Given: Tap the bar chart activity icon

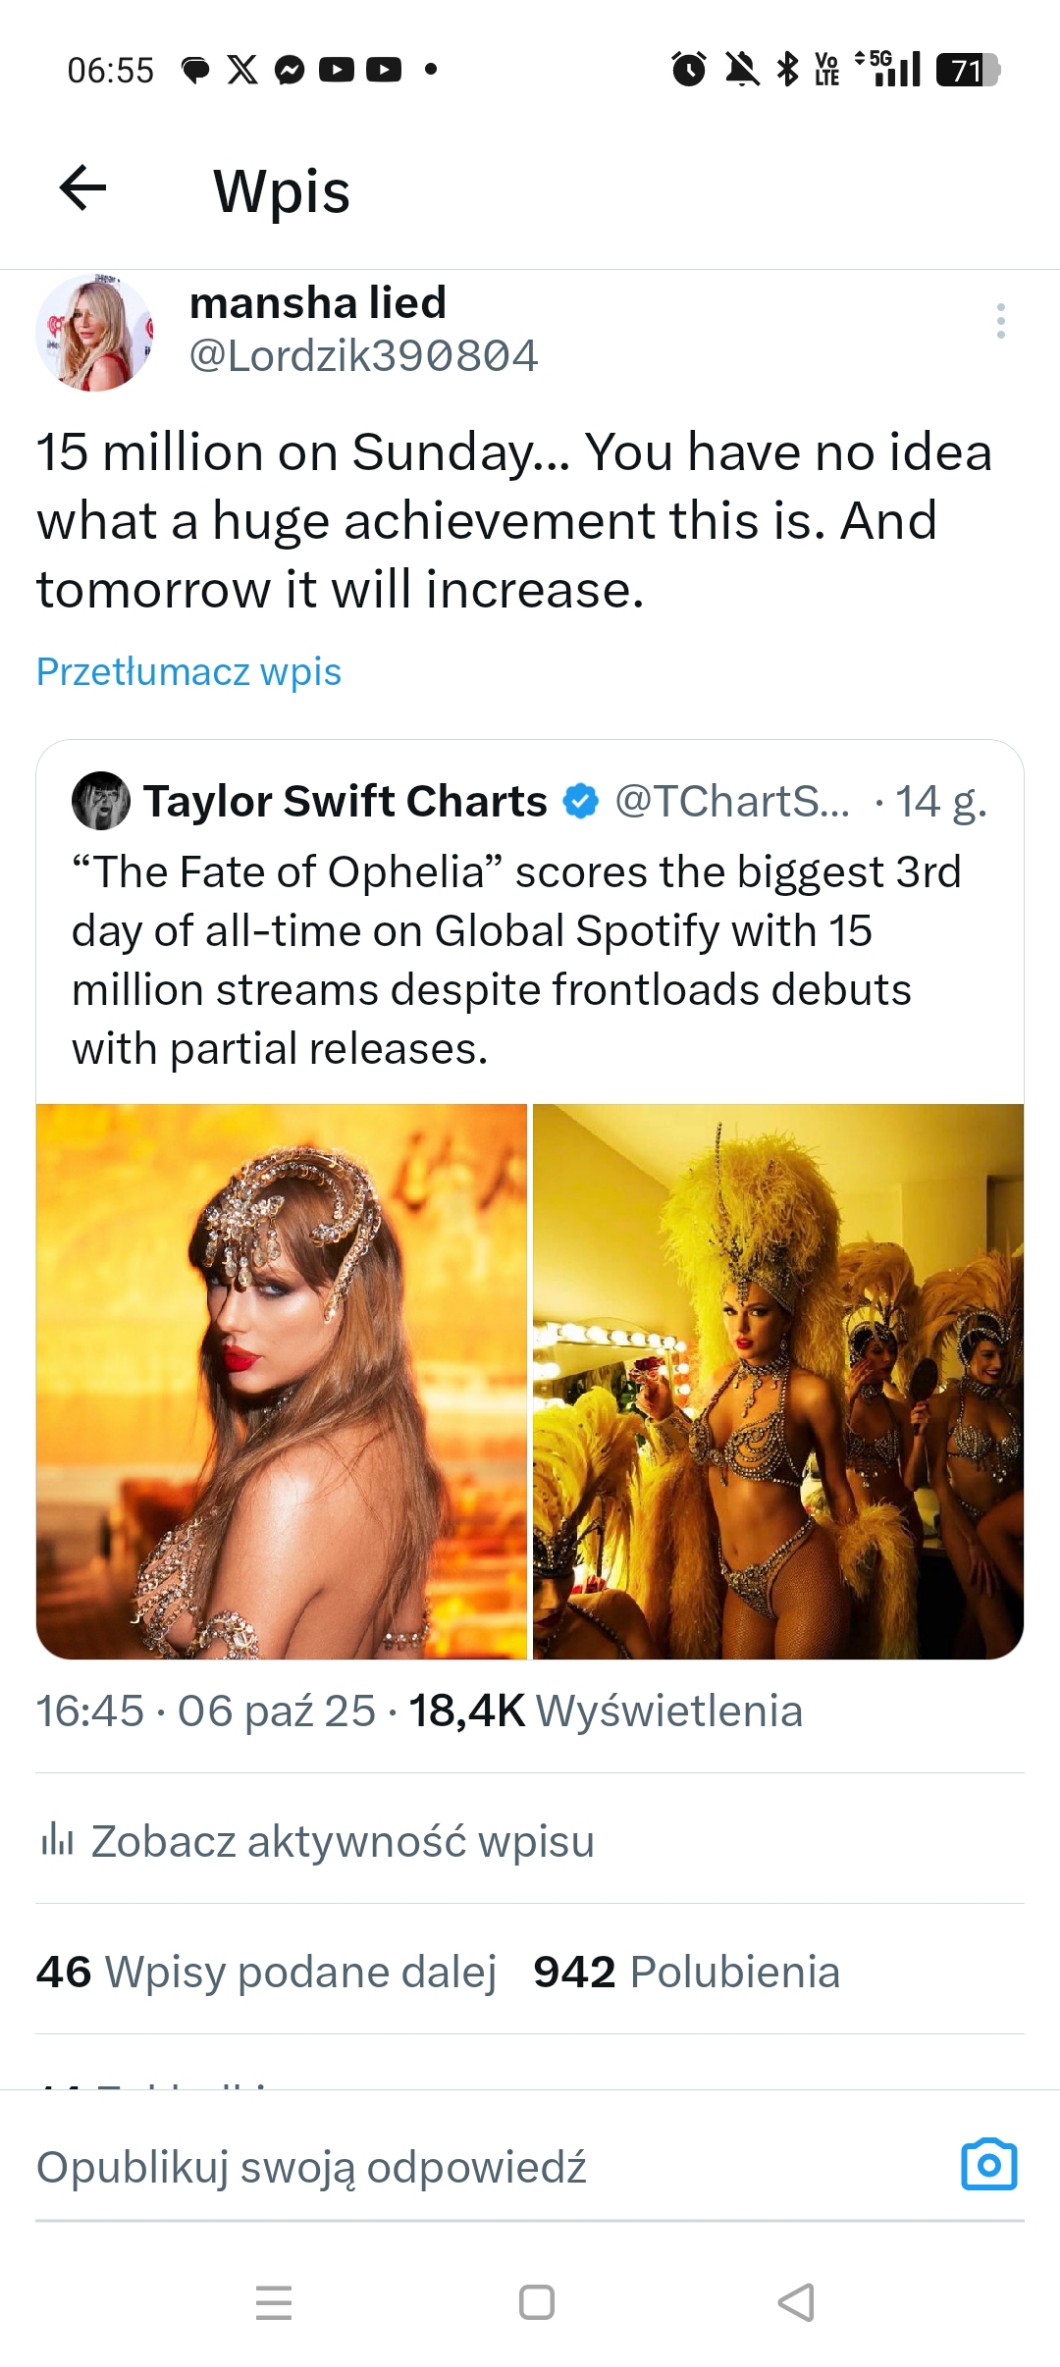Looking at the screenshot, I should pyautogui.click(x=57, y=1840).
